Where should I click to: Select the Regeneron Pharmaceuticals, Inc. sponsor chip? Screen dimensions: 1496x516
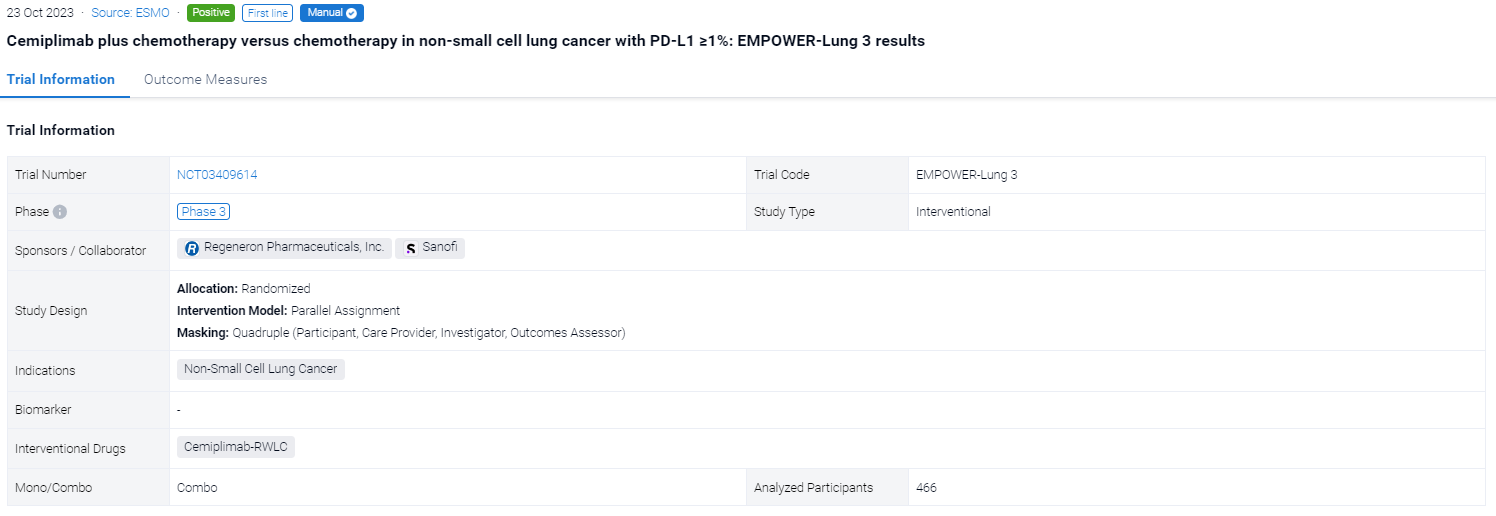[285, 248]
